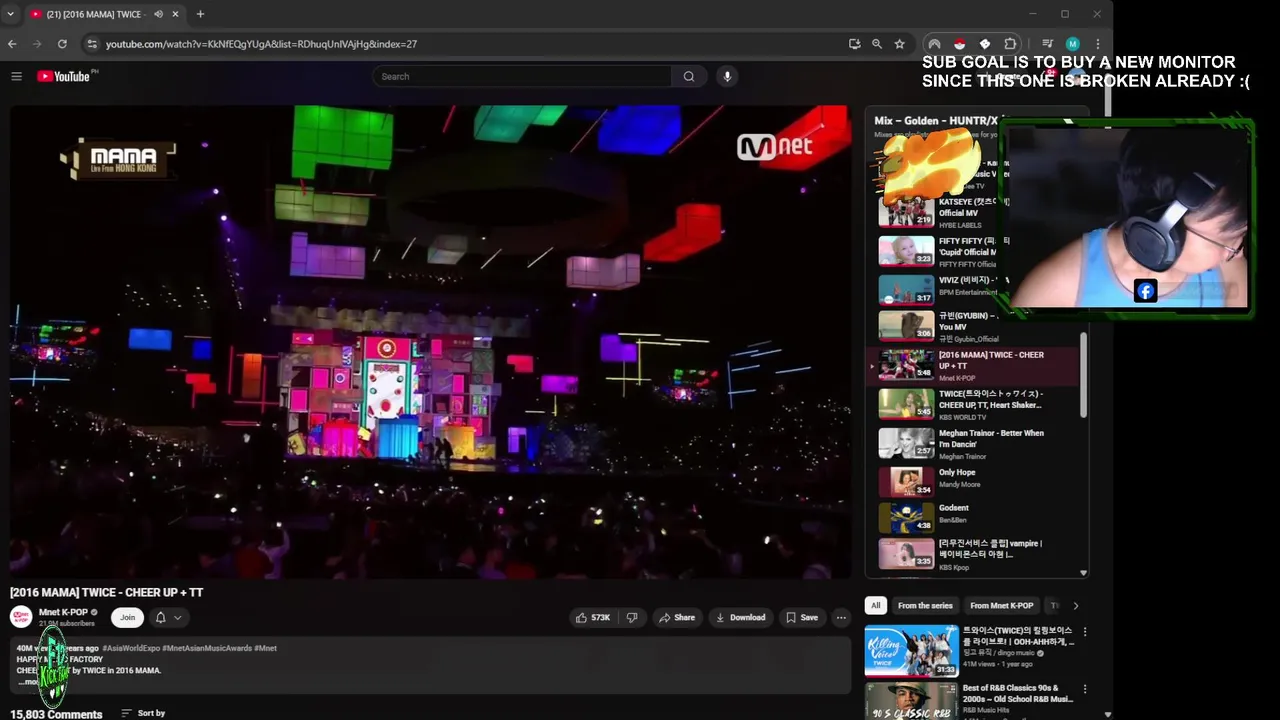Open Mnet K-POP channel avatar
The width and height of the screenshot is (1280, 720).
coord(21,617)
